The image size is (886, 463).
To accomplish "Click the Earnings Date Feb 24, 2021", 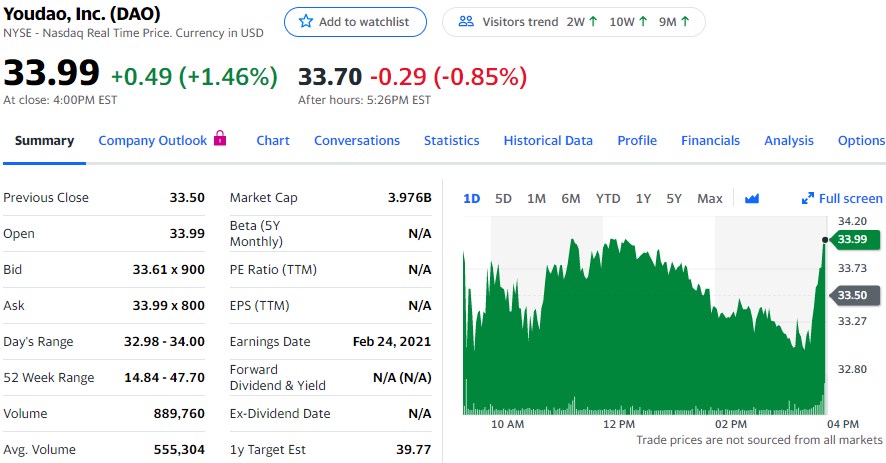I will [x=392, y=341].
